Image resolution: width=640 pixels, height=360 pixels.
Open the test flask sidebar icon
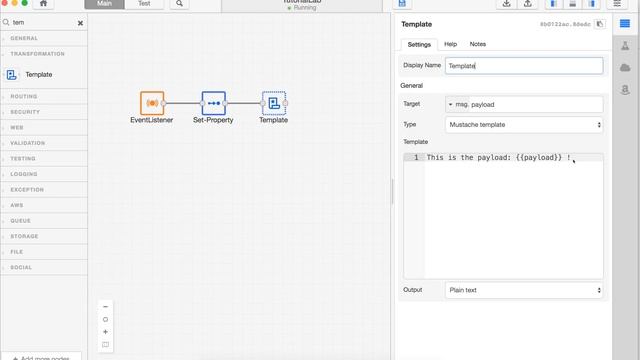[625, 46]
